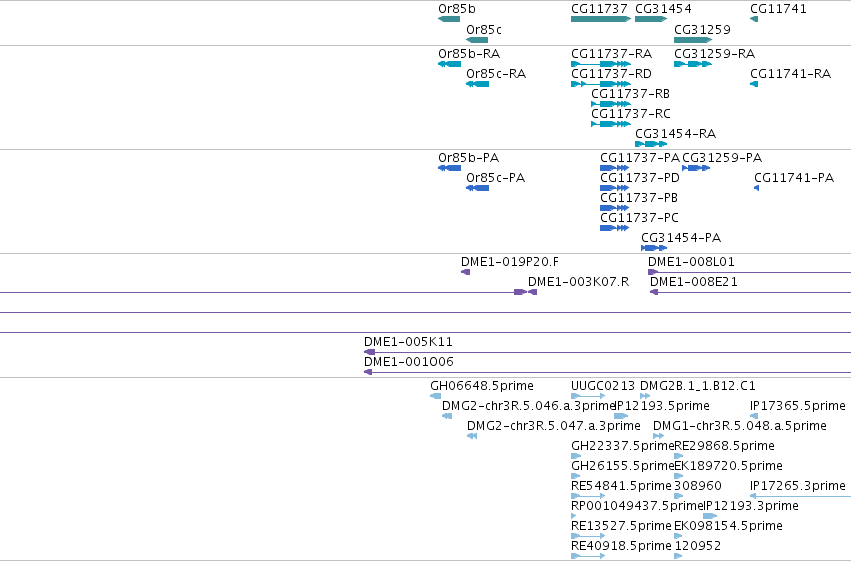This screenshot has height=561, width=851.
Task: Select BAC end DME1-019P20.F
Action: [510, 262]
